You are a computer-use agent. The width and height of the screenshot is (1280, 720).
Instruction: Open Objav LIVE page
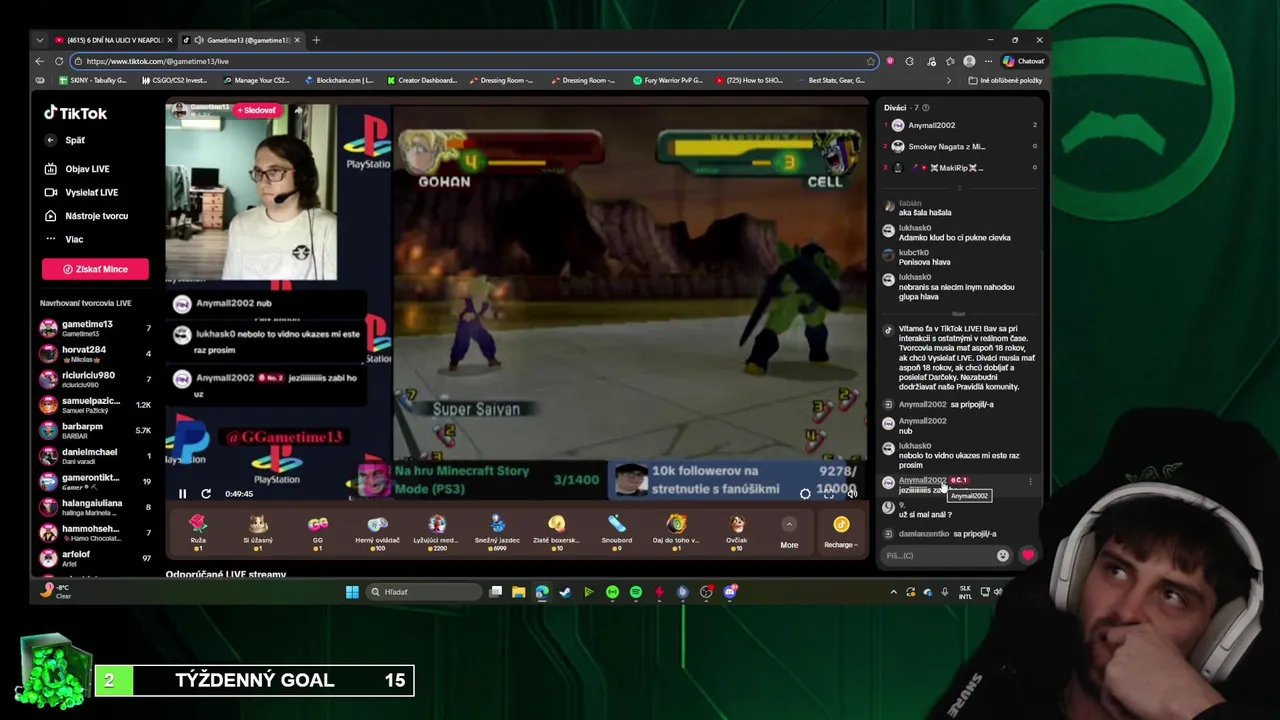[78, 169]
